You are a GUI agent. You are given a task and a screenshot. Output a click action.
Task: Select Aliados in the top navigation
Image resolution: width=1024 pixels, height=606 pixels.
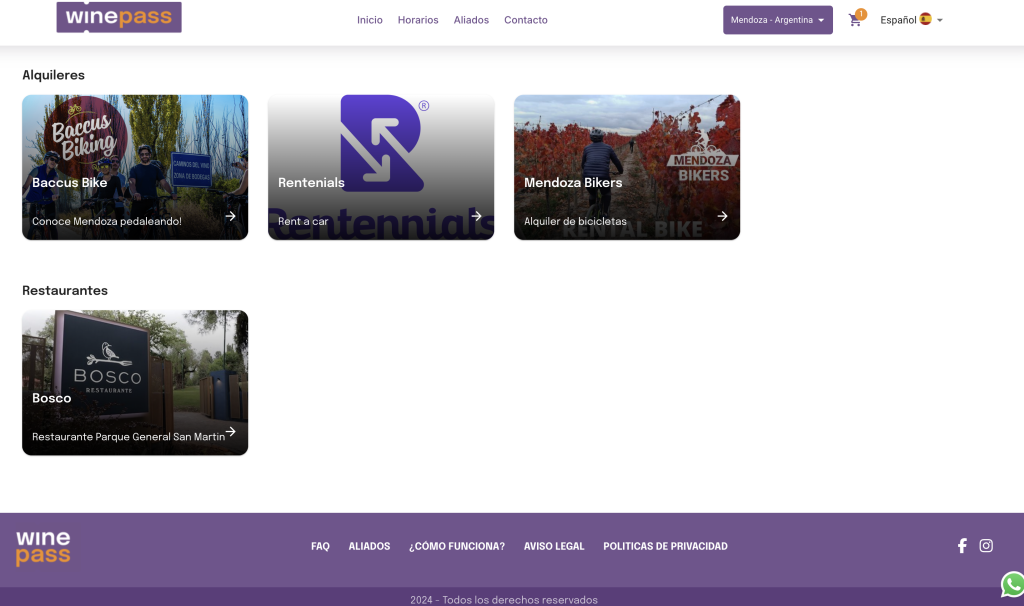pos(471,20)
